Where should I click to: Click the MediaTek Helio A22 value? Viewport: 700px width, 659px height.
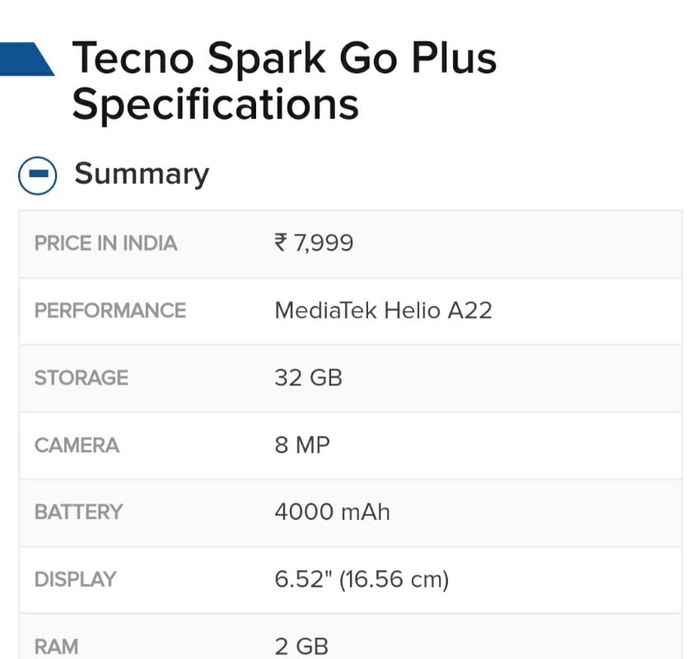(x=383, y=311)
